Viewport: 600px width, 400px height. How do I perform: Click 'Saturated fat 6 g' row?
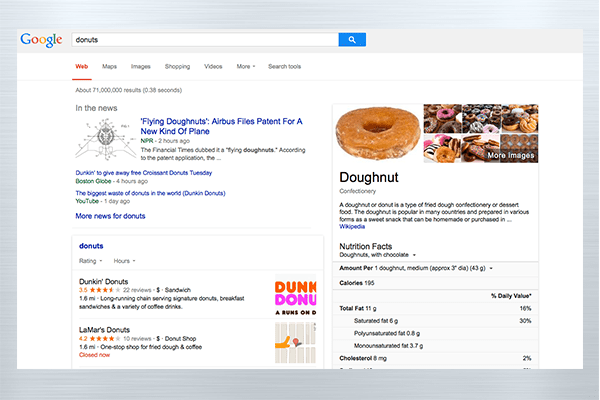435,321
